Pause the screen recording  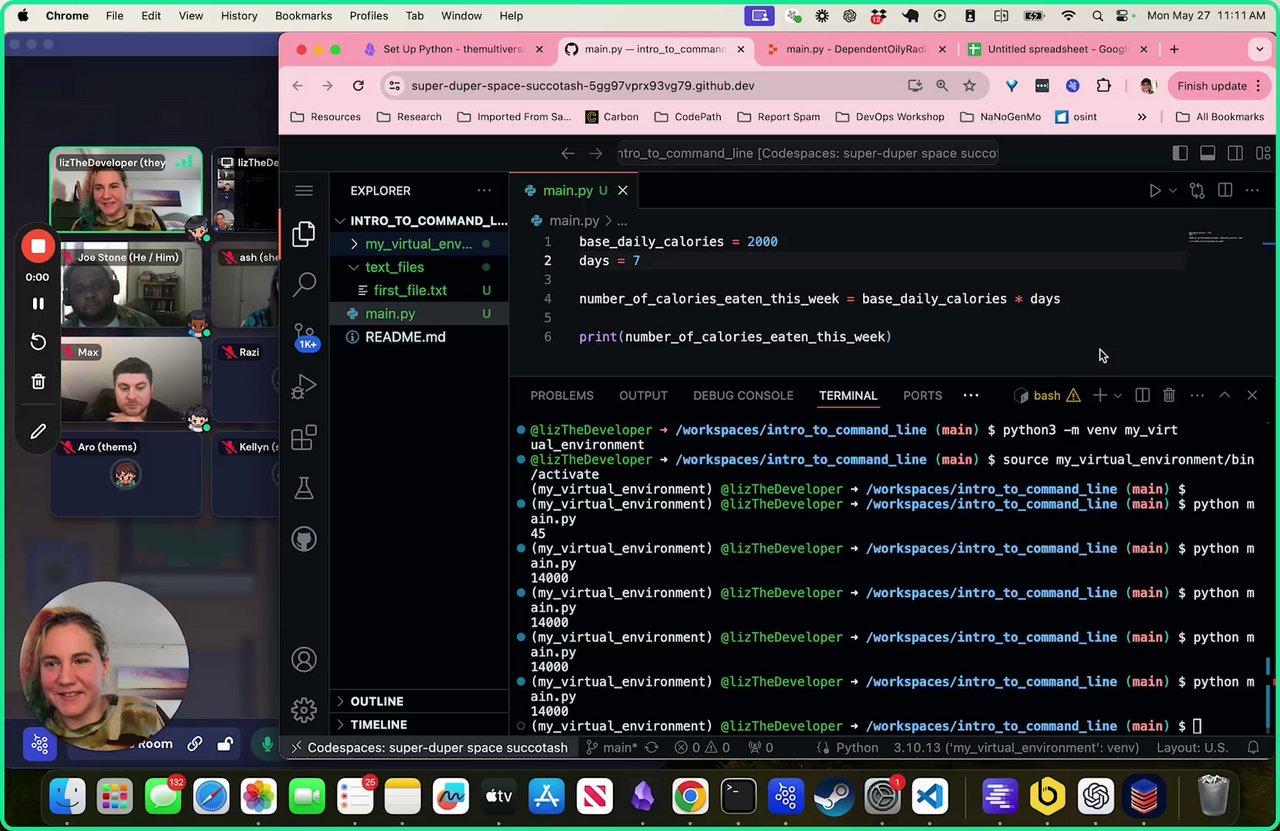[x=38, y=304]
